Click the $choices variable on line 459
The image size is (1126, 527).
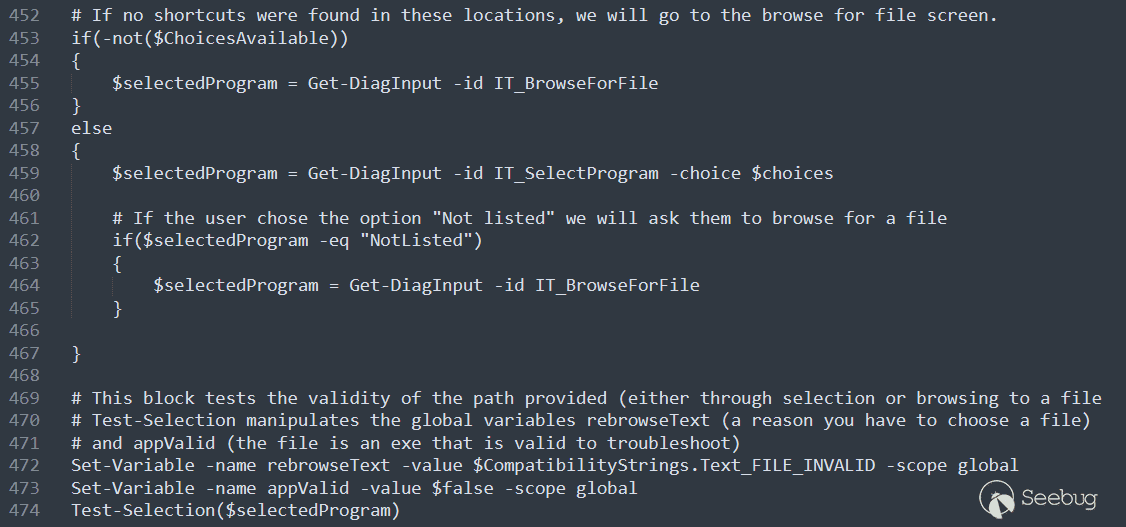pos(792,173)
